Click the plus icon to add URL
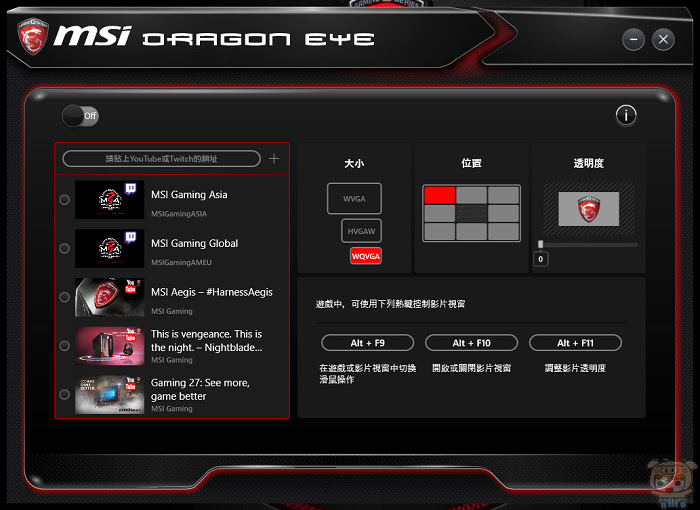Screen dimensions: 700x510 coord(274,159)
